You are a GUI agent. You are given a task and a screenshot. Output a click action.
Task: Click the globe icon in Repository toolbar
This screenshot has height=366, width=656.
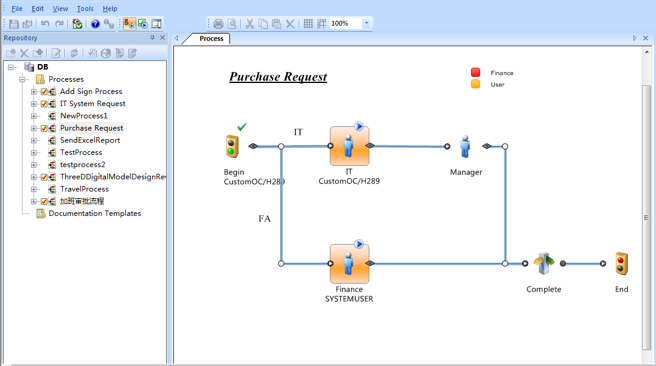106,53
